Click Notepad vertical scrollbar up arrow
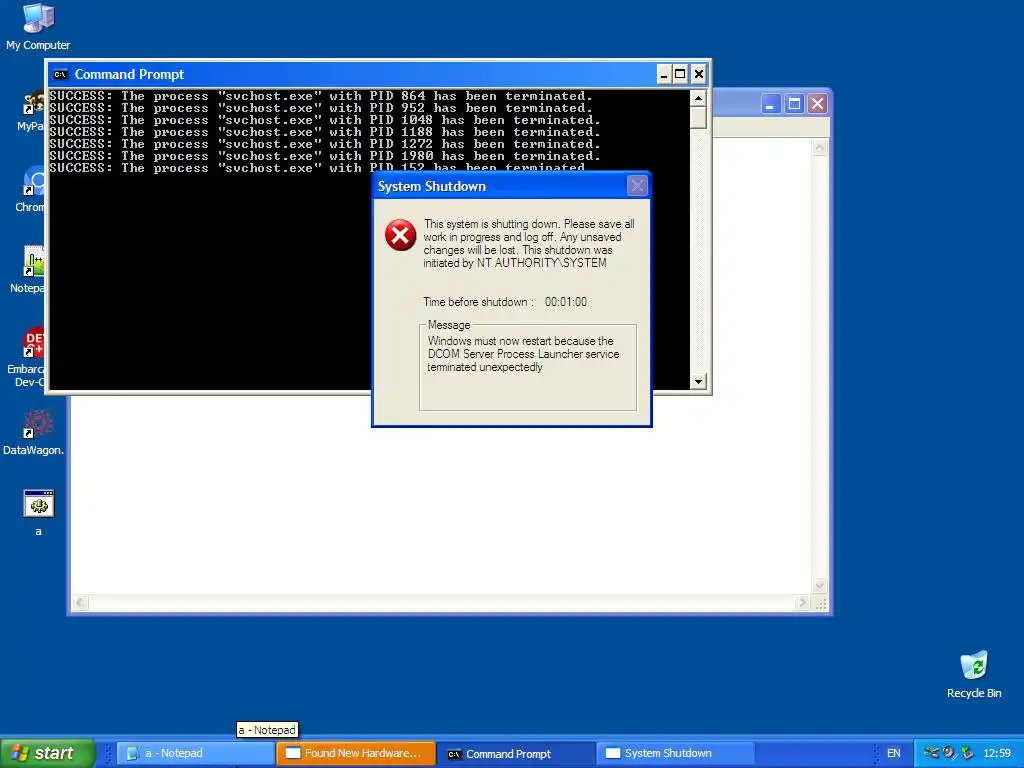Screen dimensions: 1024x768 [819, 148]
